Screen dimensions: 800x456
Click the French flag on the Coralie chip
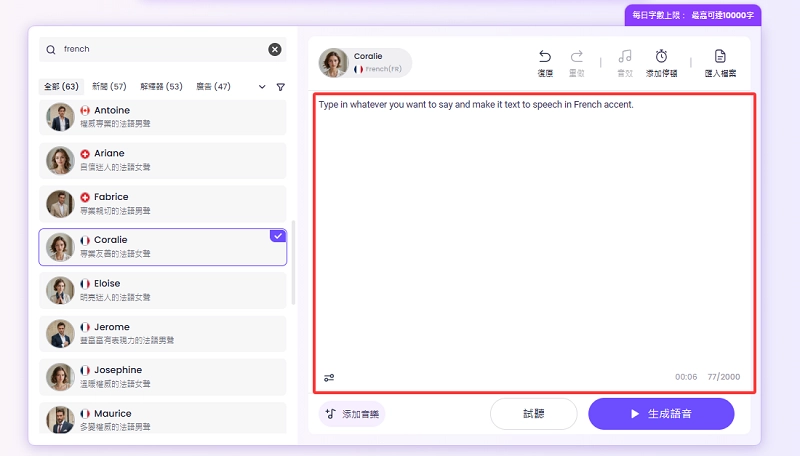[x=359, y=69]
